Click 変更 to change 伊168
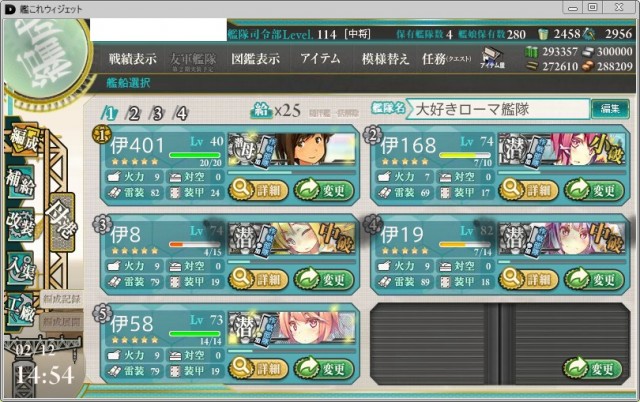This screenshot has width=640, height=402. [x=594, y=190]
